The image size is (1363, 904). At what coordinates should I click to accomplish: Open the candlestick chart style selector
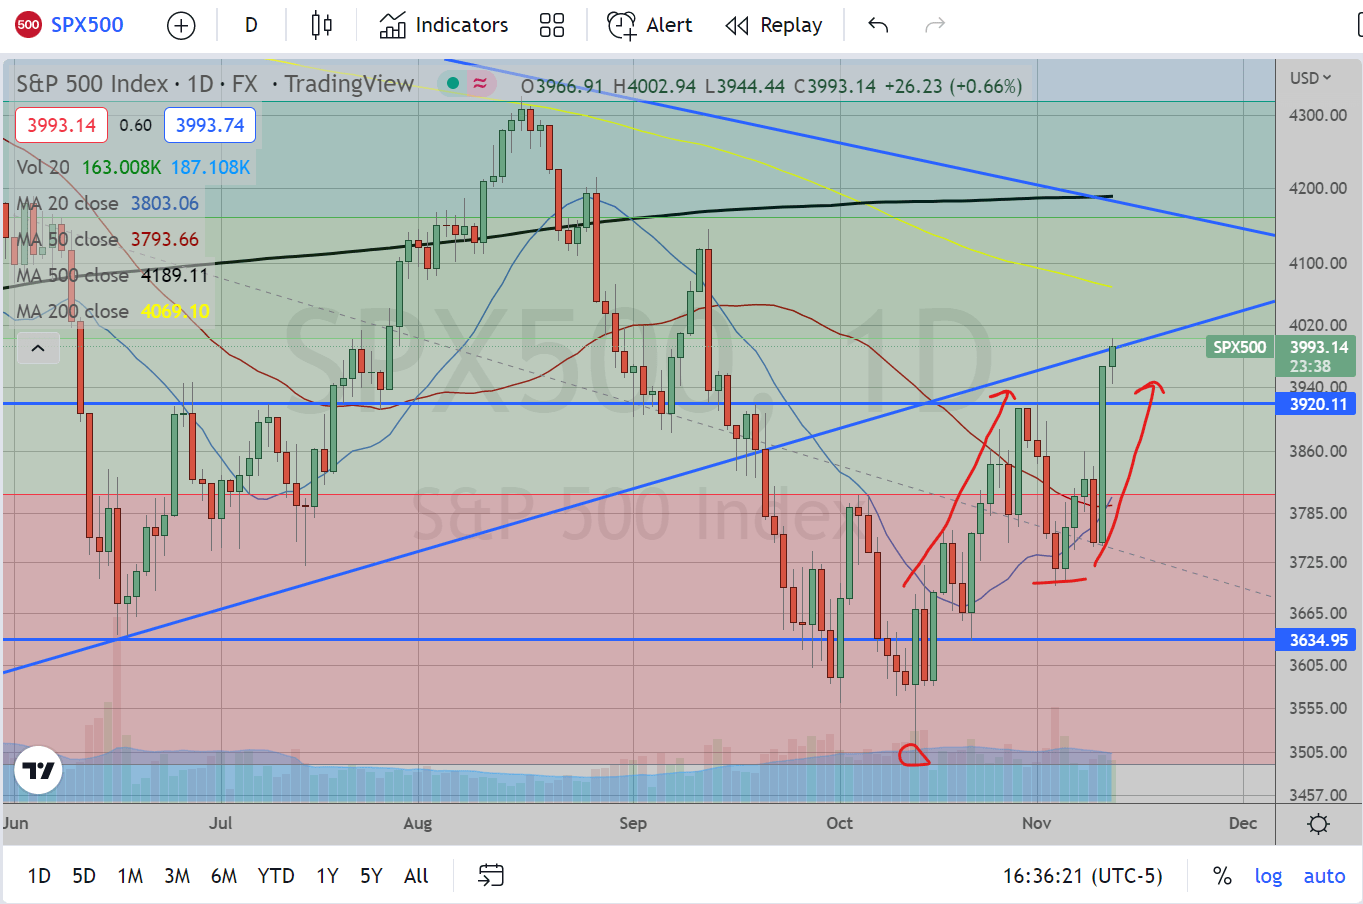pos(321,26)
